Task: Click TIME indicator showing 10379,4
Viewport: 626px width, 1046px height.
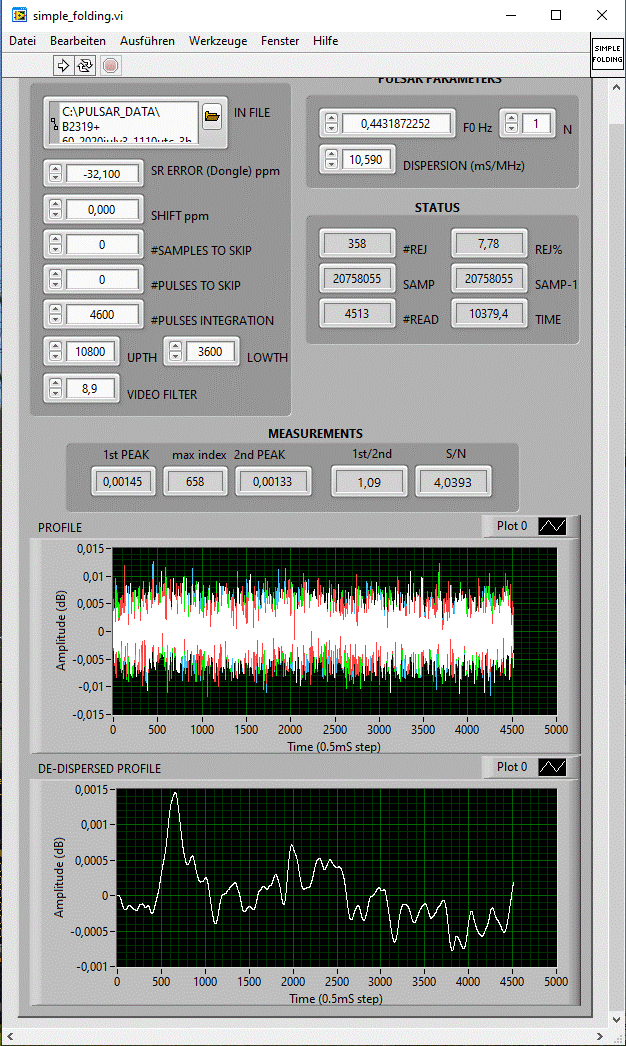Action: click(489, 313)
